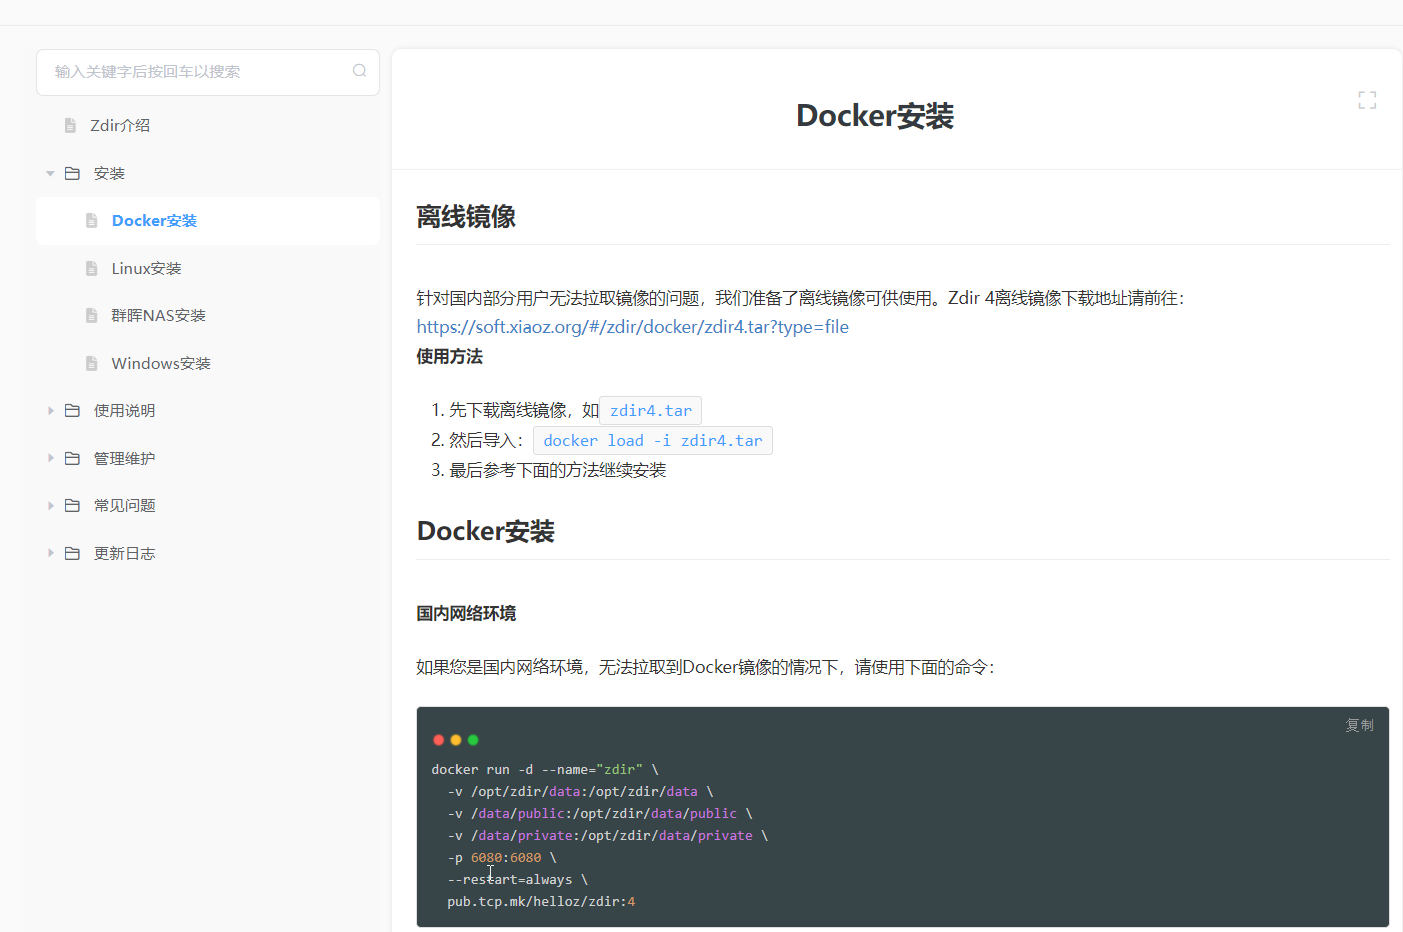This screenshot has width=1403, height=932.
Task: Open the Linux安装 sidebar page
Action: pos(146,268)
